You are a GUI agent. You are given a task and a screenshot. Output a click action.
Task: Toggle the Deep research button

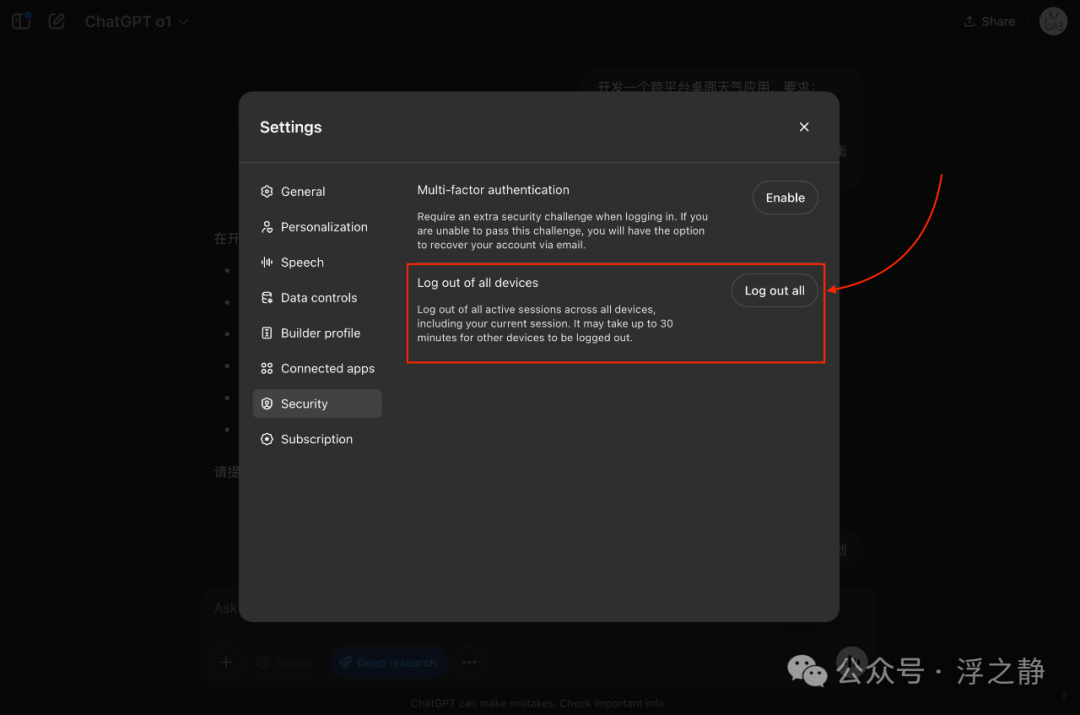click(388, 663)
